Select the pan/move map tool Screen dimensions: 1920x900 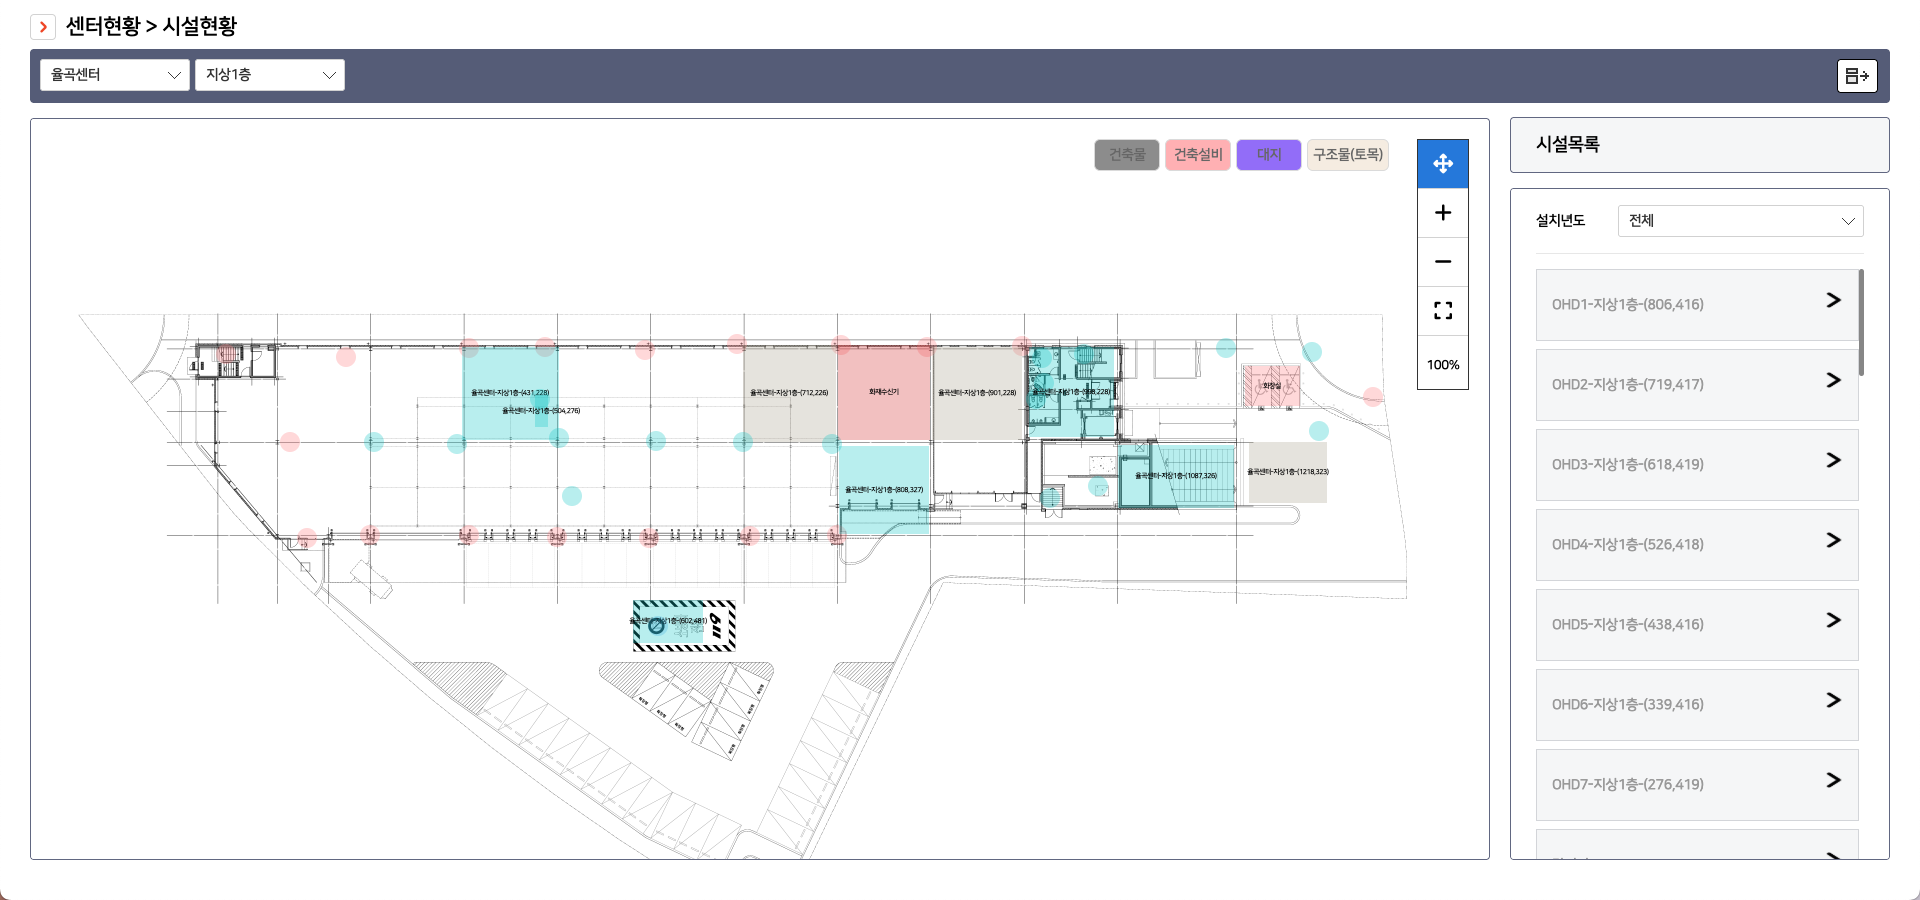click(x=1442, y=164)
